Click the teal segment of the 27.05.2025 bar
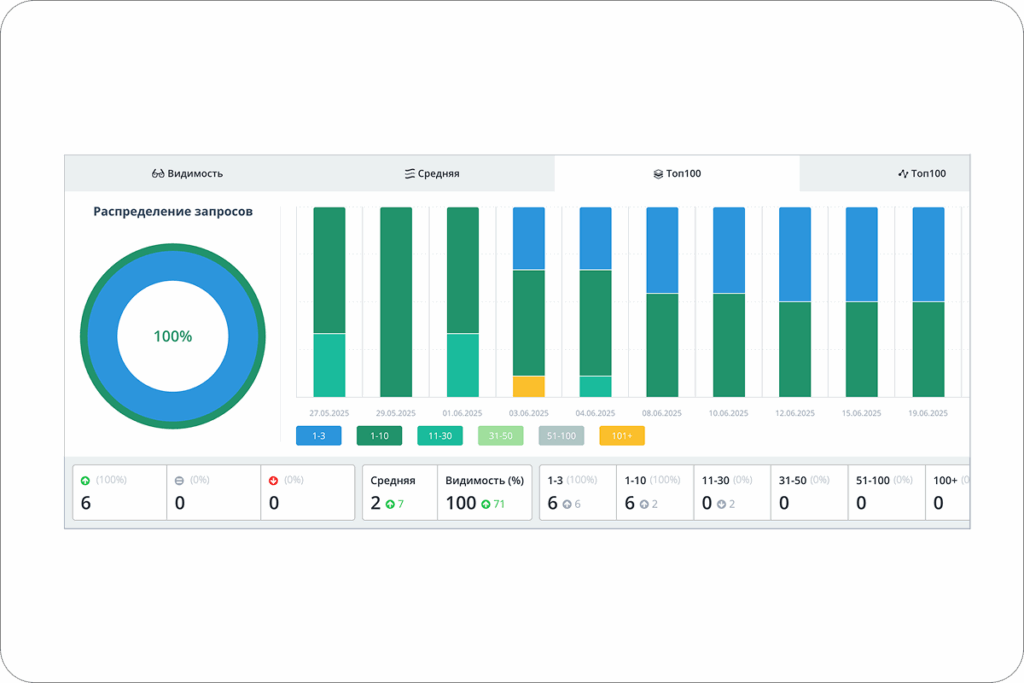Viewport: 1024px width, 683px height. [329, 366]
